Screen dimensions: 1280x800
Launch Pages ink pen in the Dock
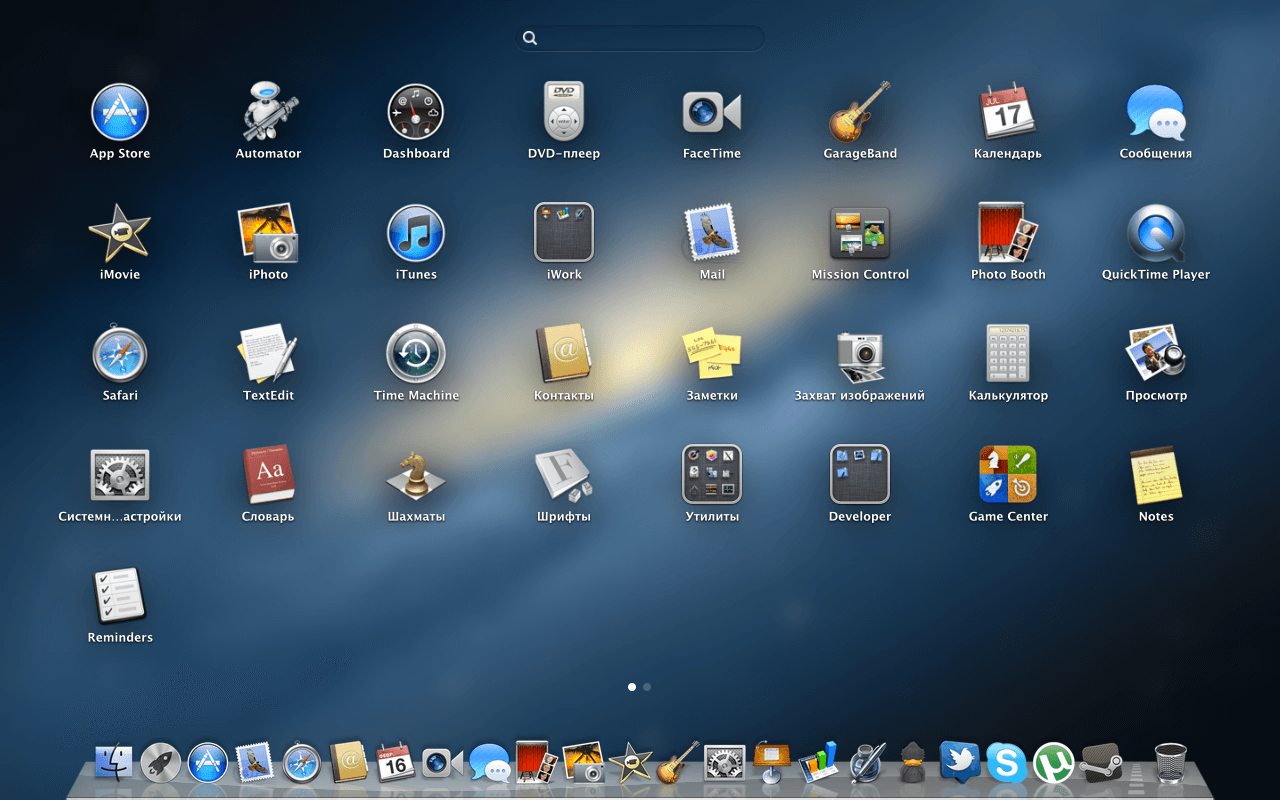coord(866,763)
